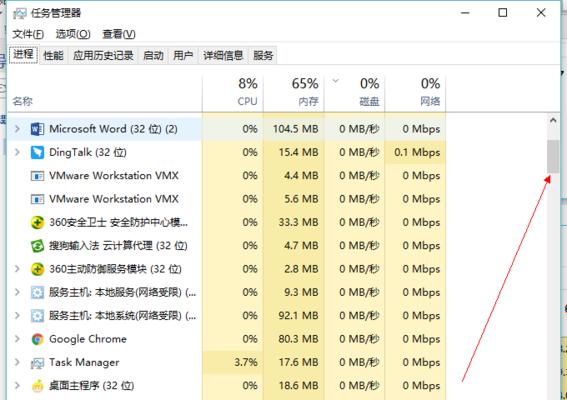Screen dimensions: 567x400
Task: Expand the DingTalk process group
Action: [17, 152]
